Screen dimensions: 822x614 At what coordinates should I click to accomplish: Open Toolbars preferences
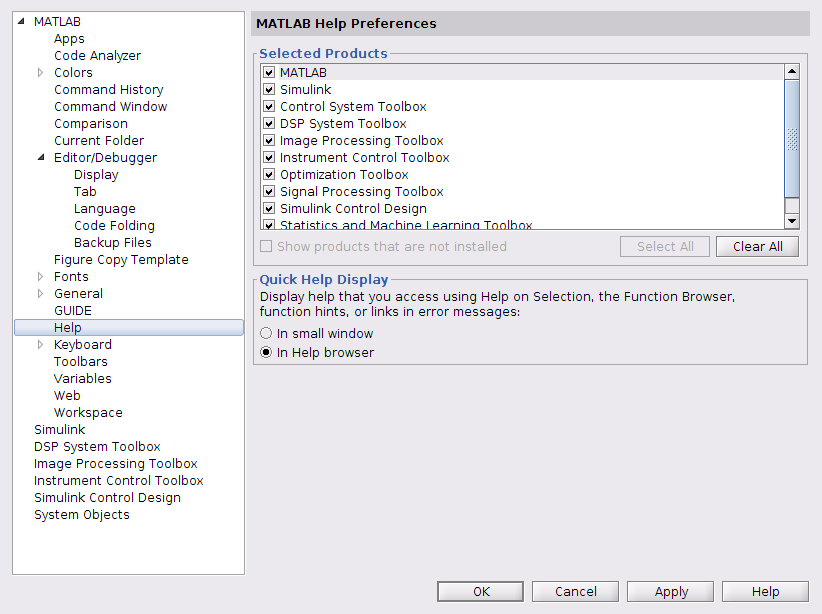coord(81,361)
